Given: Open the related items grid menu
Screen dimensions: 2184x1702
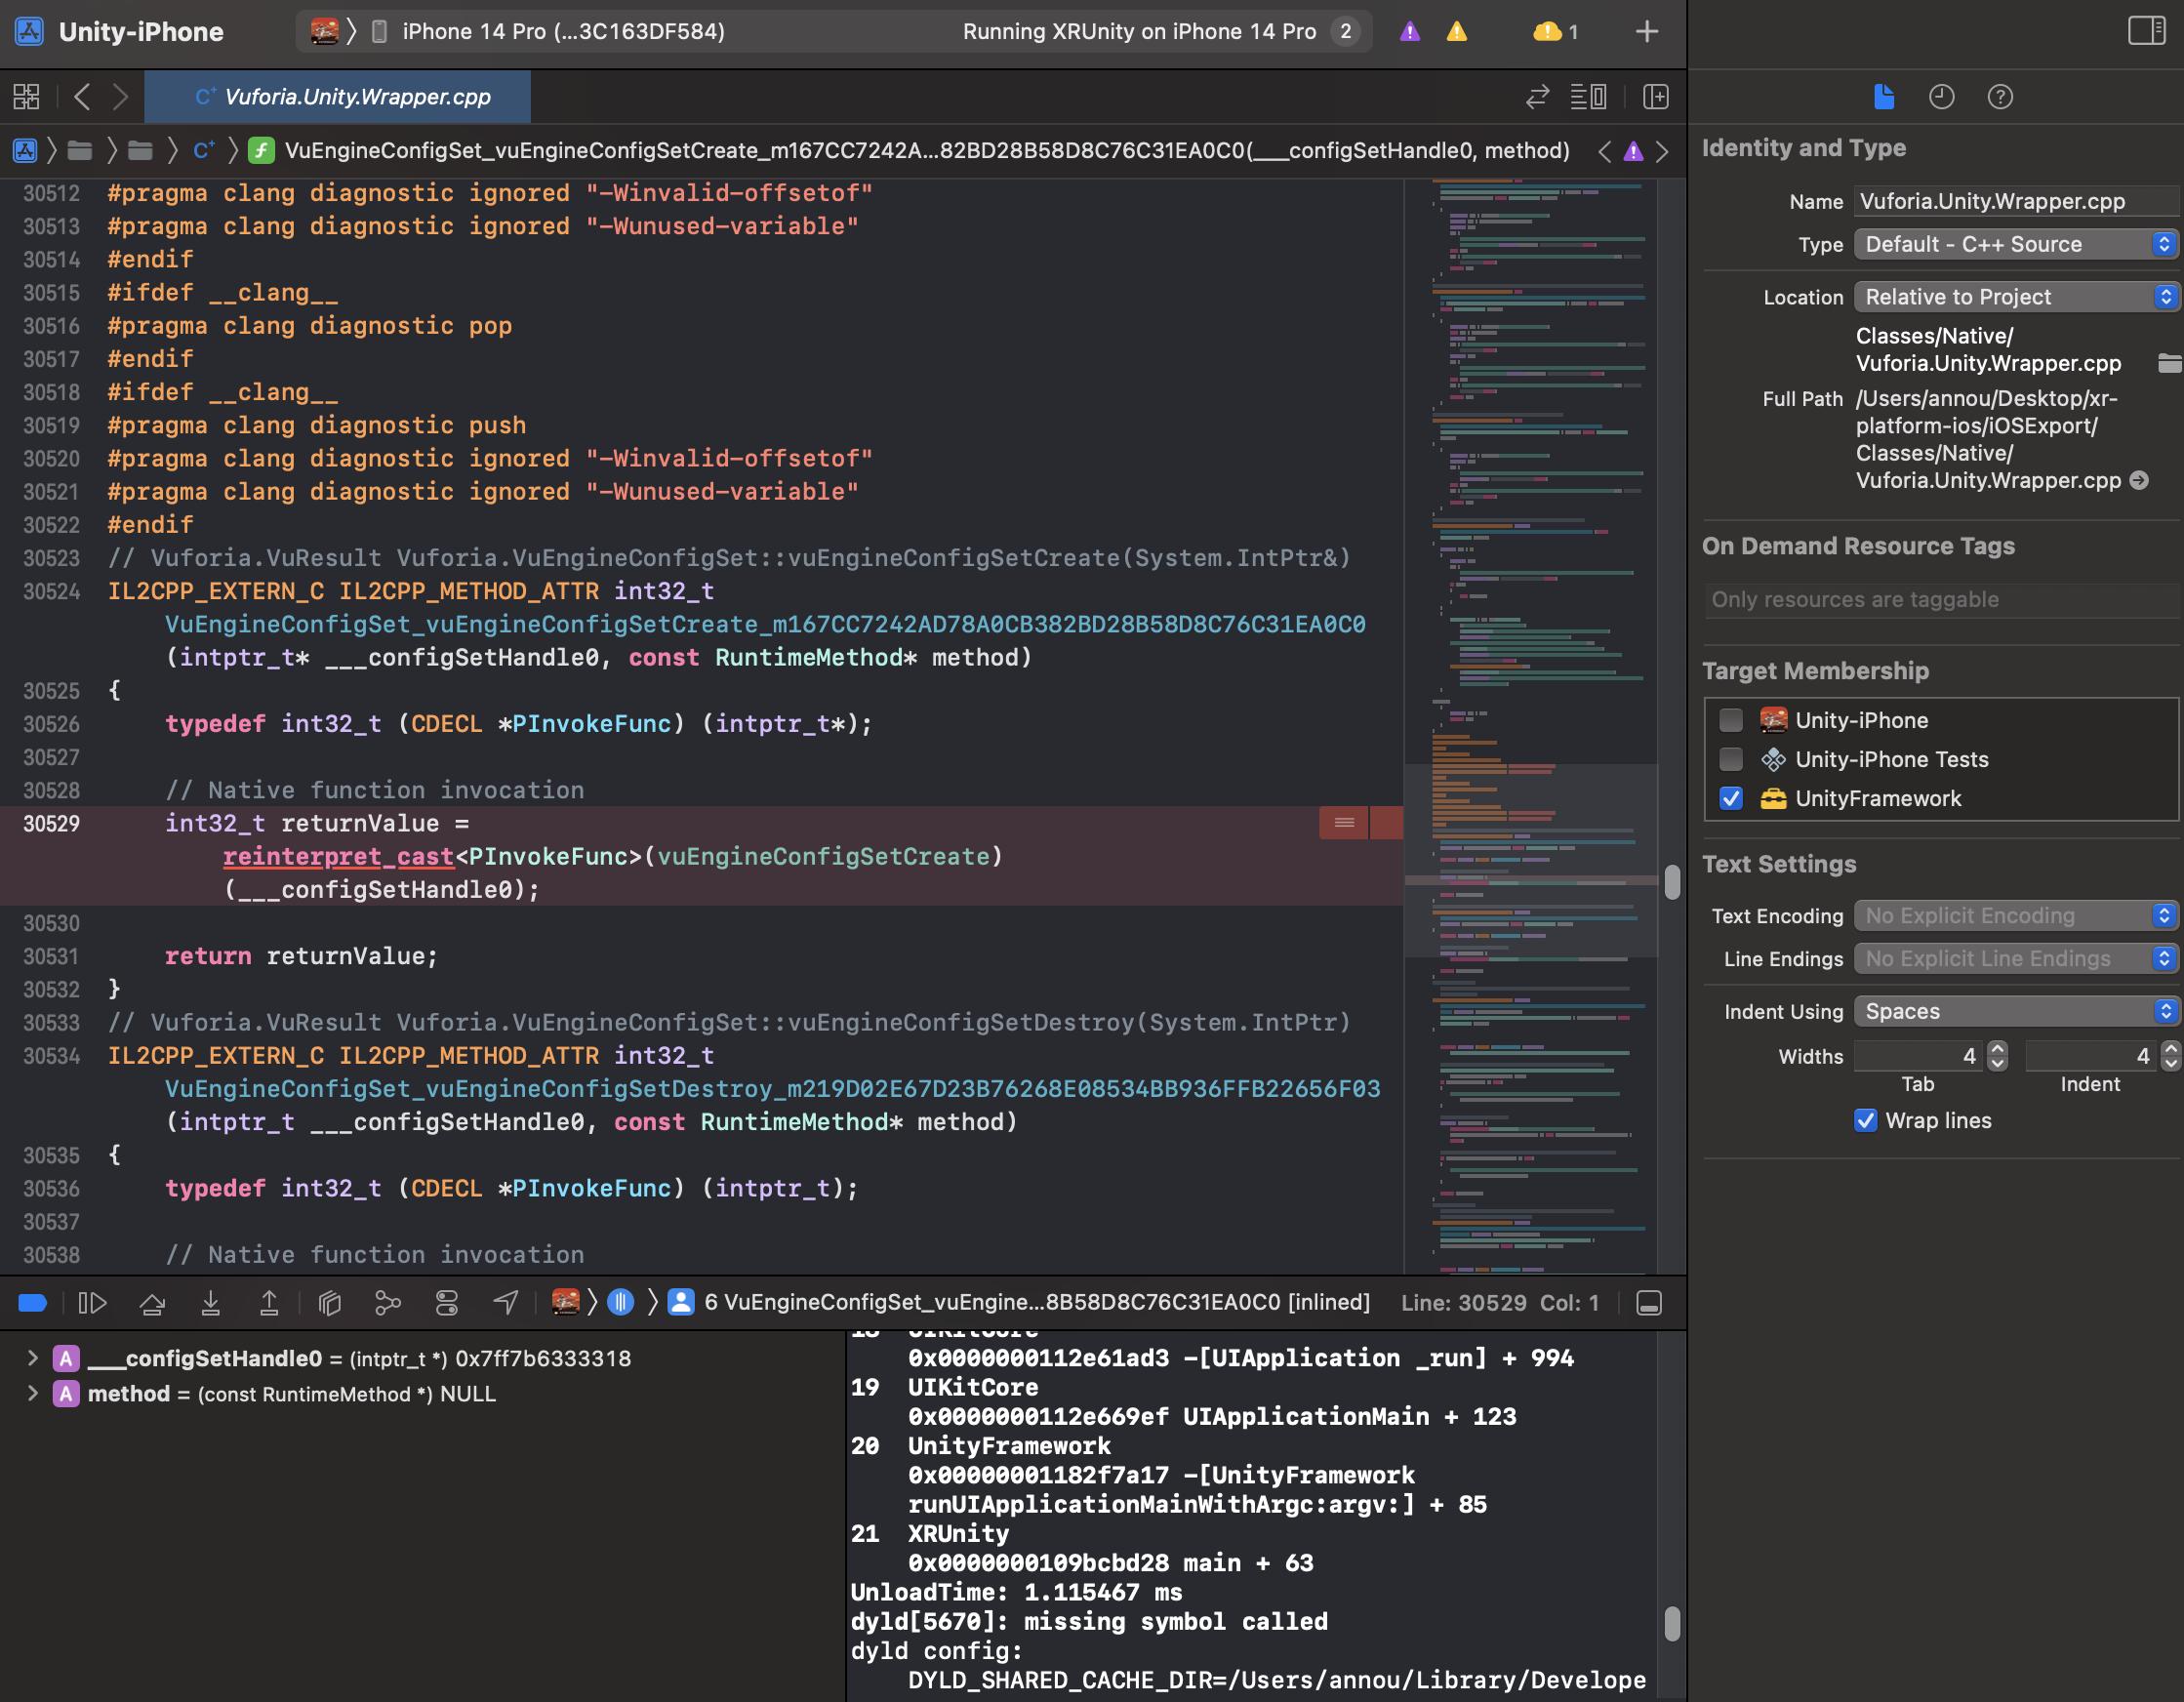Looking at the screenshot, I should click(x=26, y=97).
